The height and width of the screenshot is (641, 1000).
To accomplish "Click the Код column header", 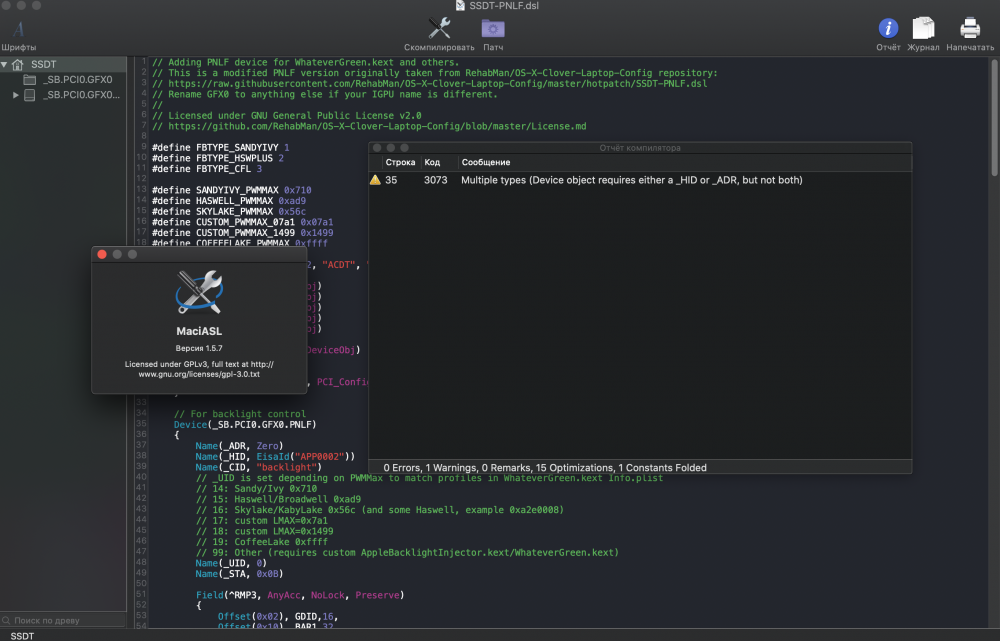I will coord(432,162).
